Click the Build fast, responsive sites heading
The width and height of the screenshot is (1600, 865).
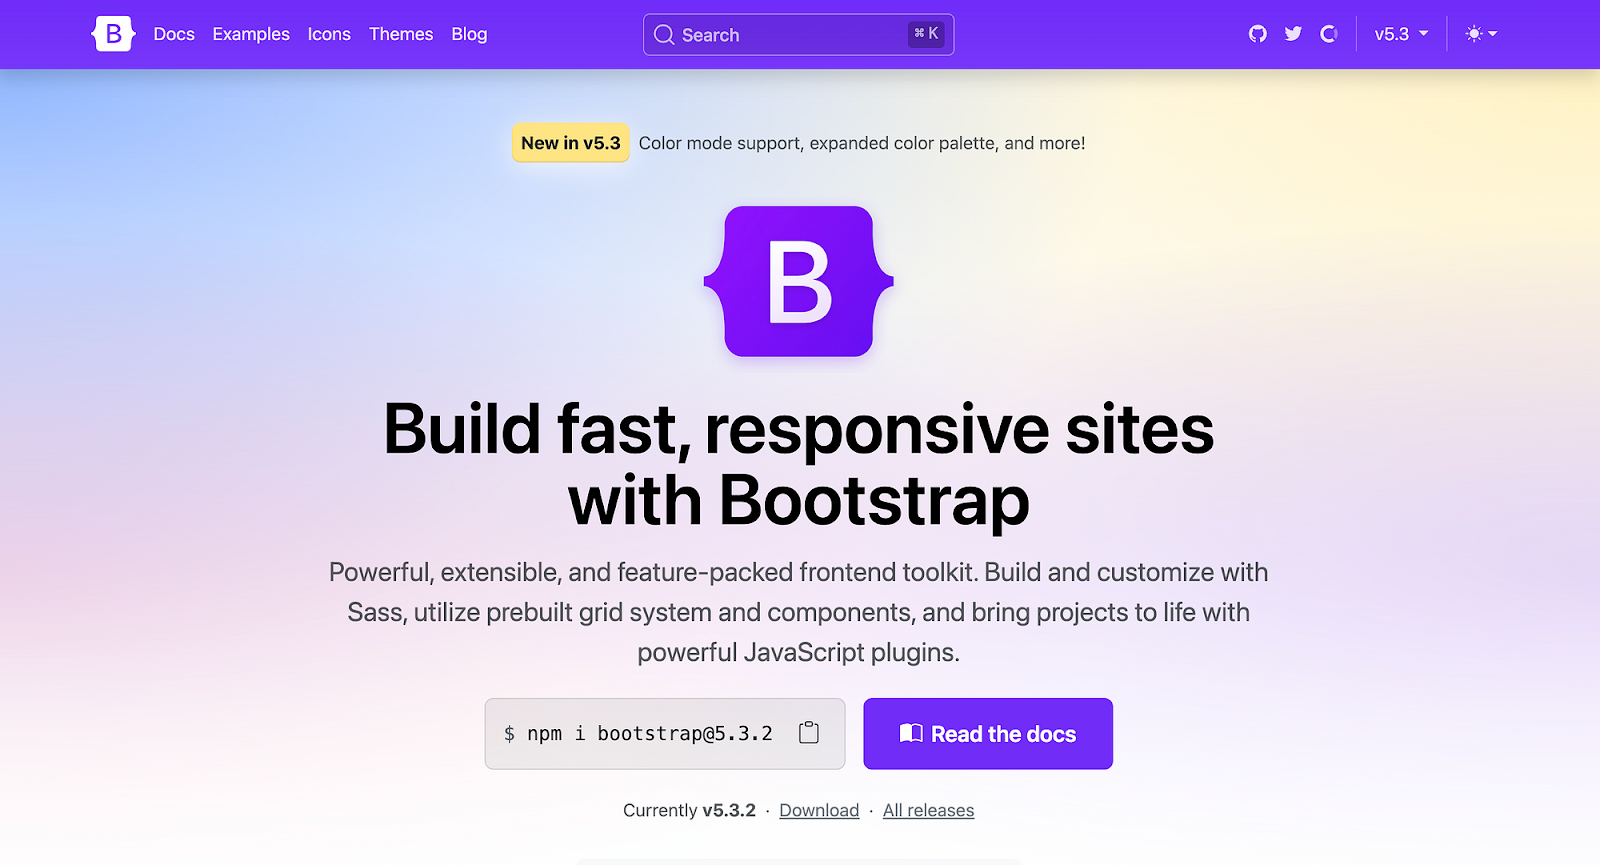(799, 464)
